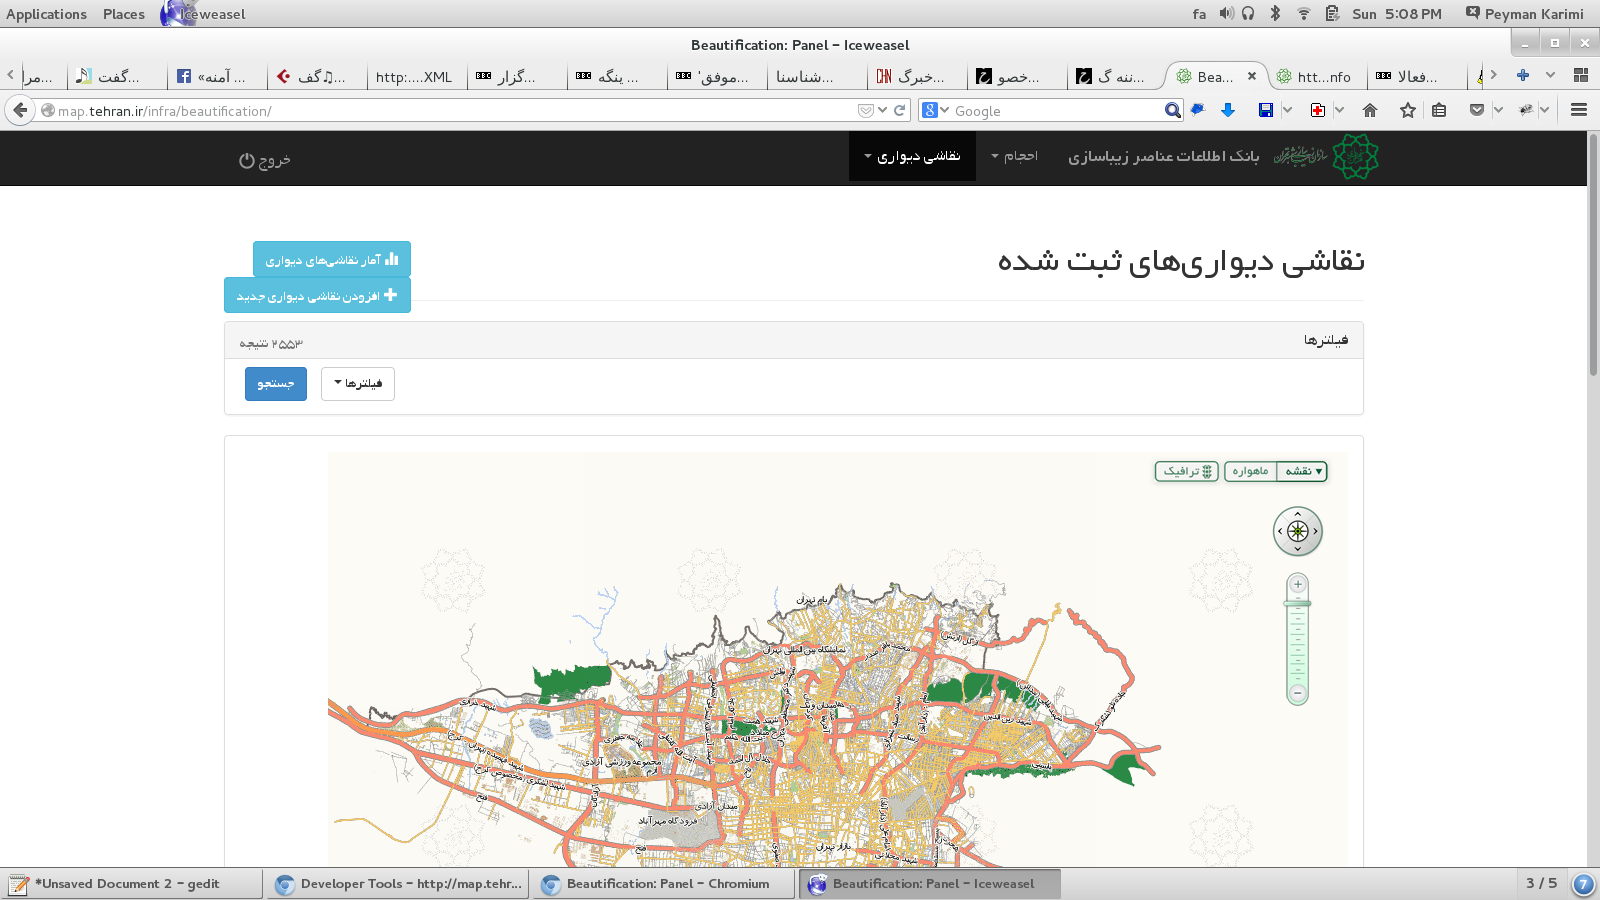Image resolution: width=1600 pixels, height=900 pixels.
Task: Switch to the http:....XML browser tab
Action: point(416,76)
